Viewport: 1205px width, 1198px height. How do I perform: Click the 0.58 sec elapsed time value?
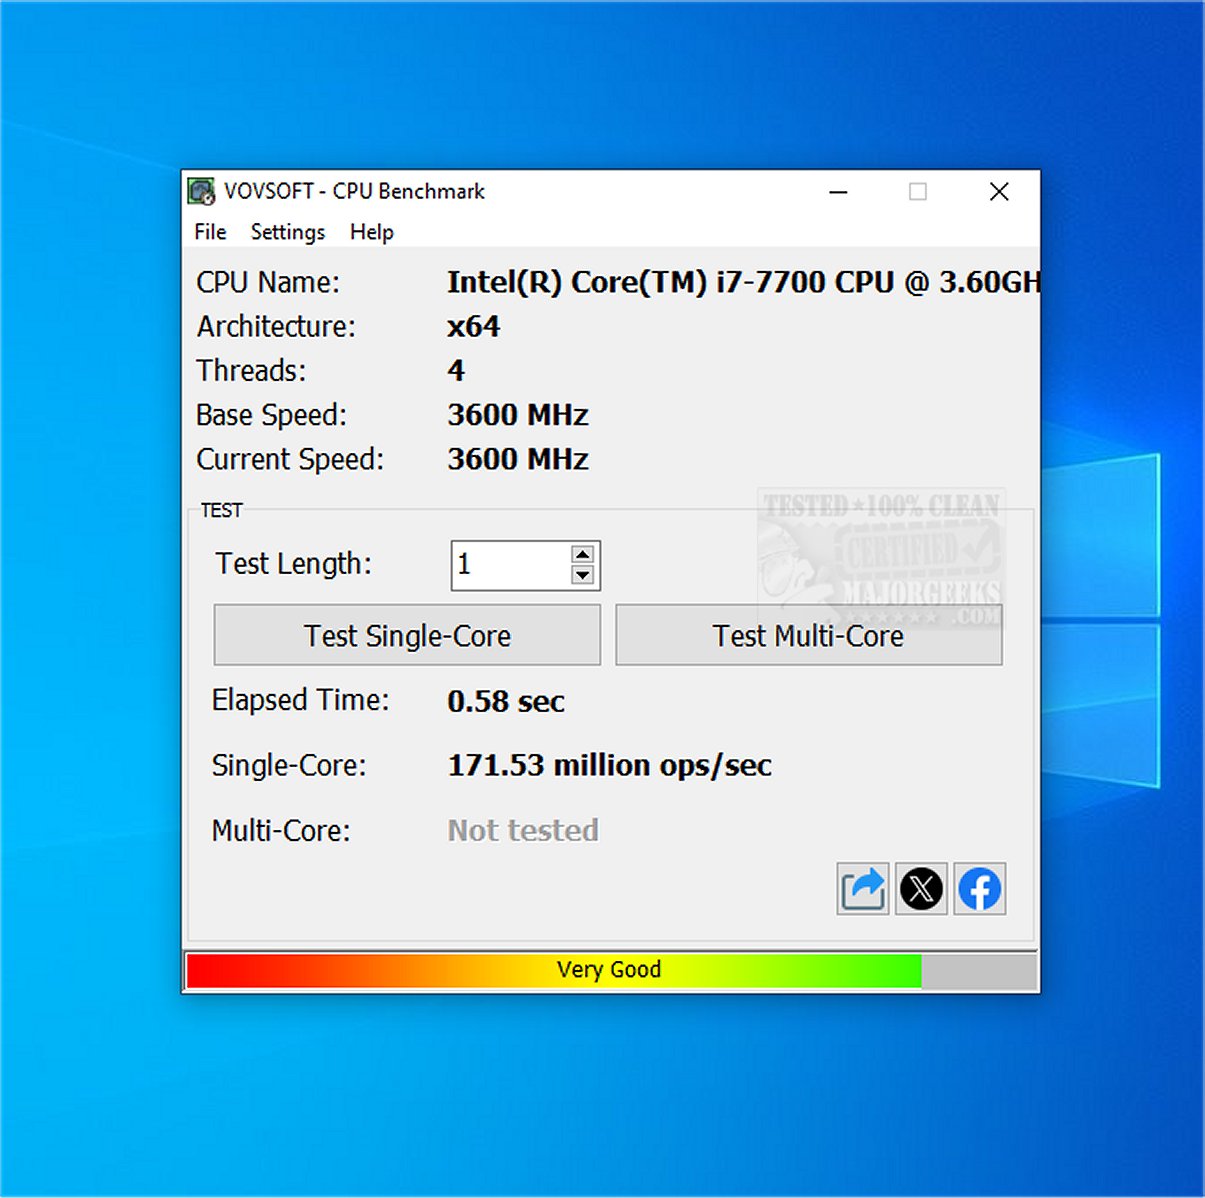click(x=506, y=701)
